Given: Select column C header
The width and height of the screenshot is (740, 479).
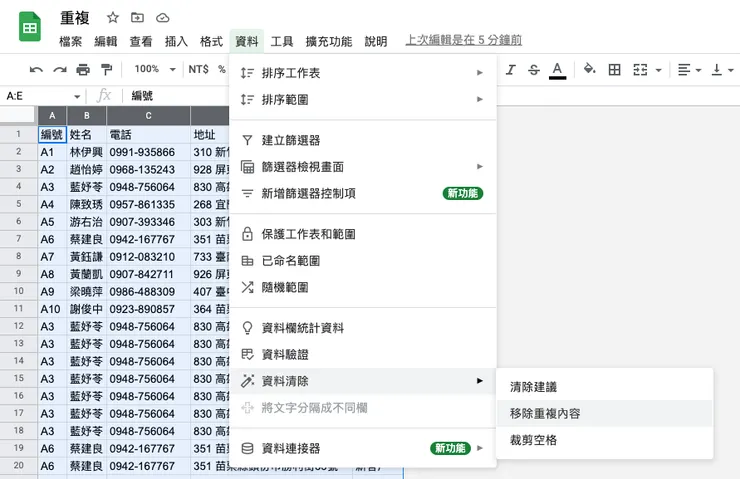Looking at the screenshot, I should 149,116.
